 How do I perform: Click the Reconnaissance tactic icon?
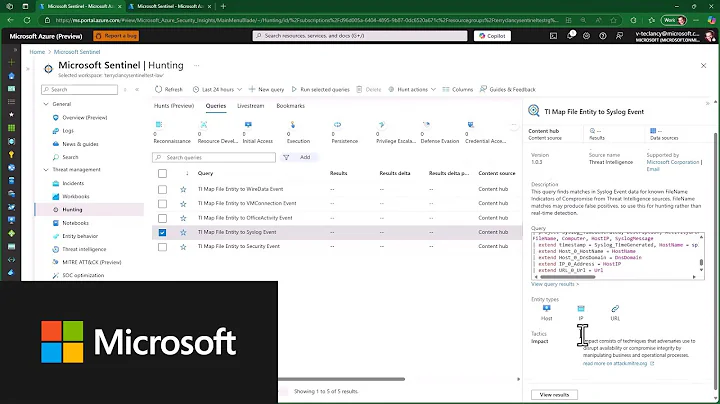(159, 125)
